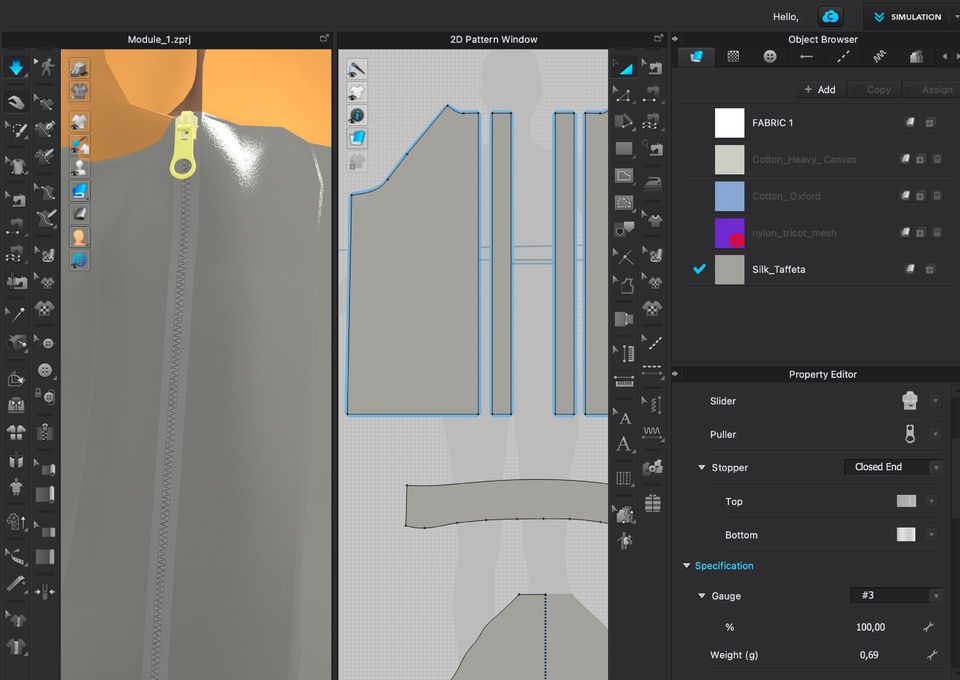
Task: Select the Cotton_Oxford fabric entry
Action: pos(786,196)
